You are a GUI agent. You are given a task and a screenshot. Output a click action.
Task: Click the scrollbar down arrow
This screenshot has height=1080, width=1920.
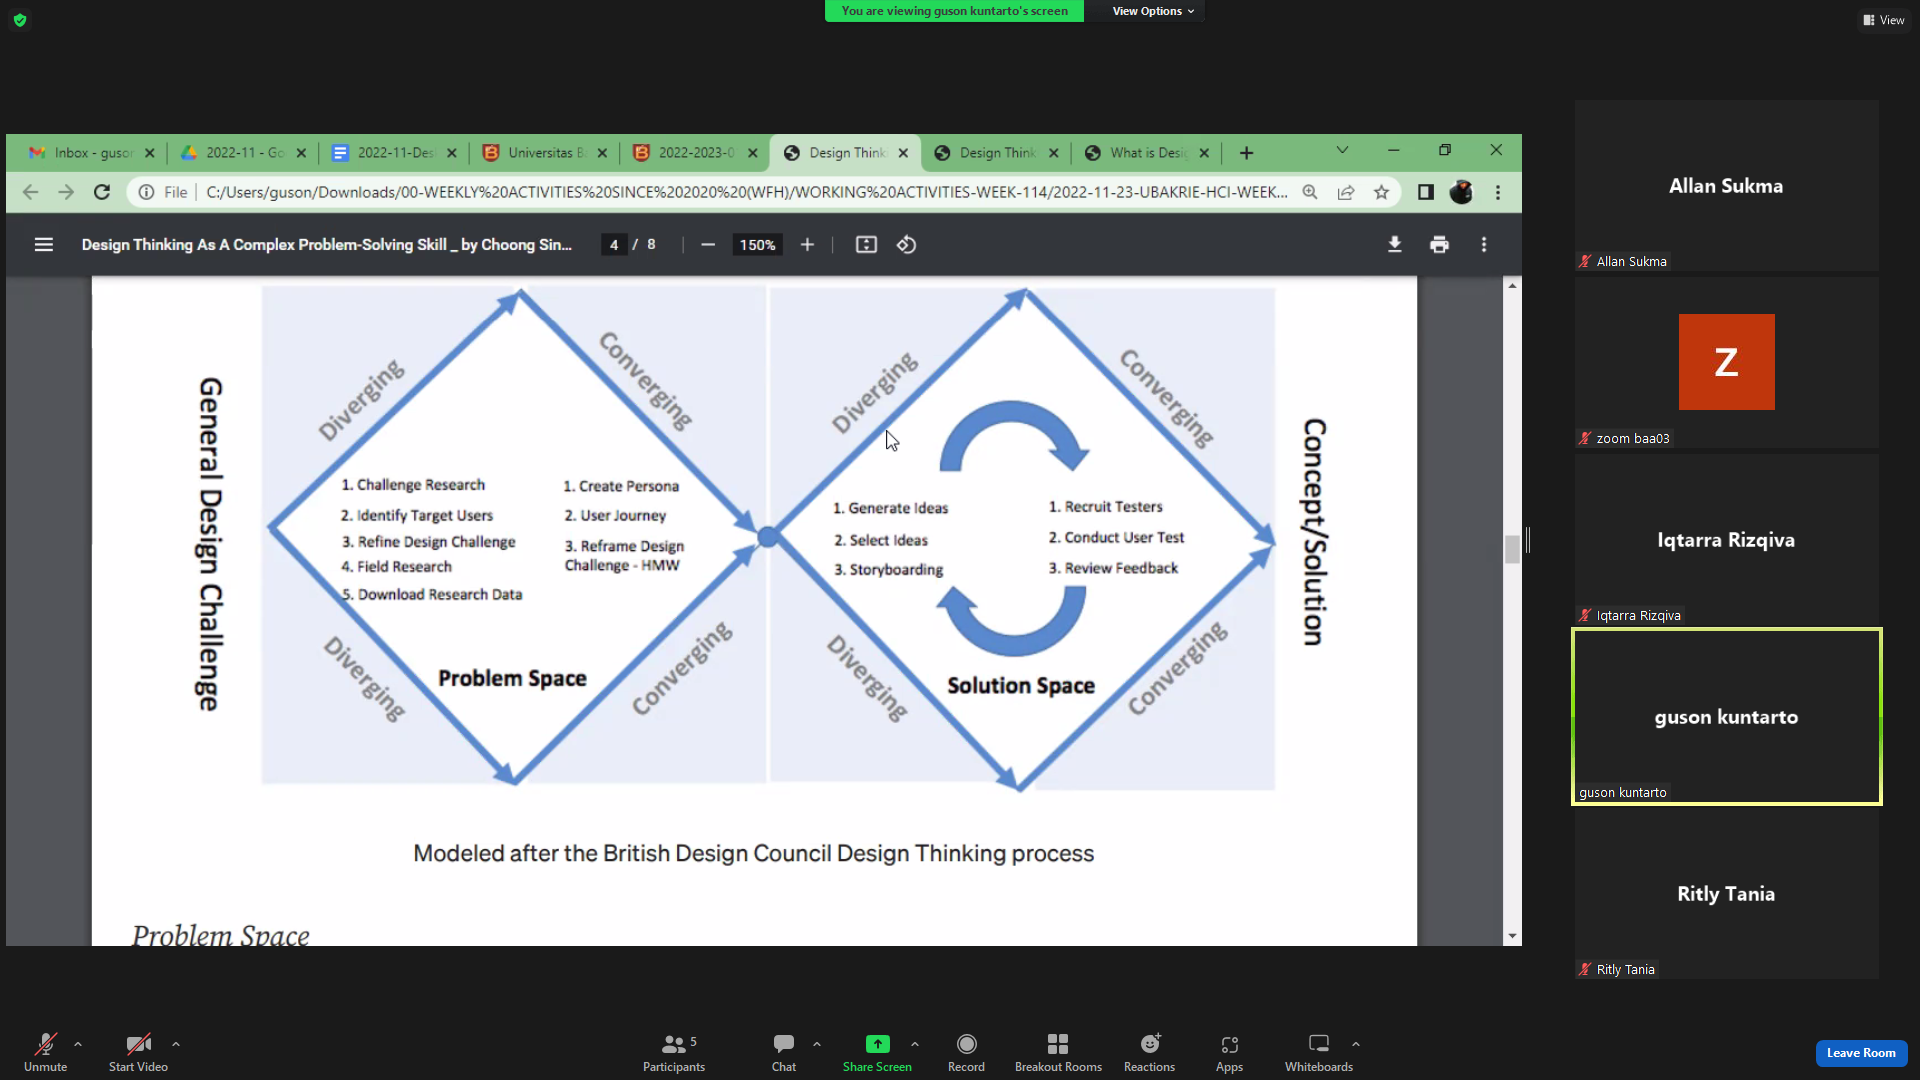tap(1512, 937)
